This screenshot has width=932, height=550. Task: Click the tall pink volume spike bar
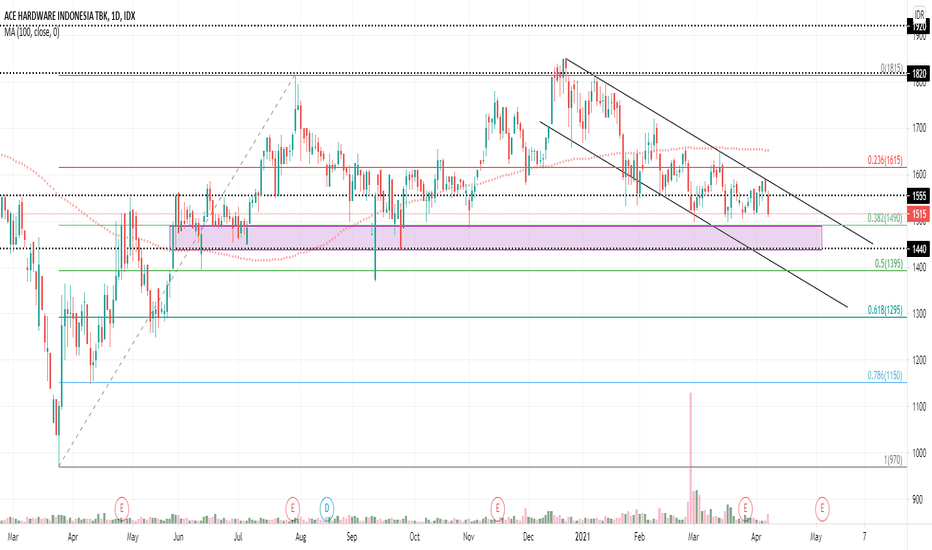coord(691,458)
